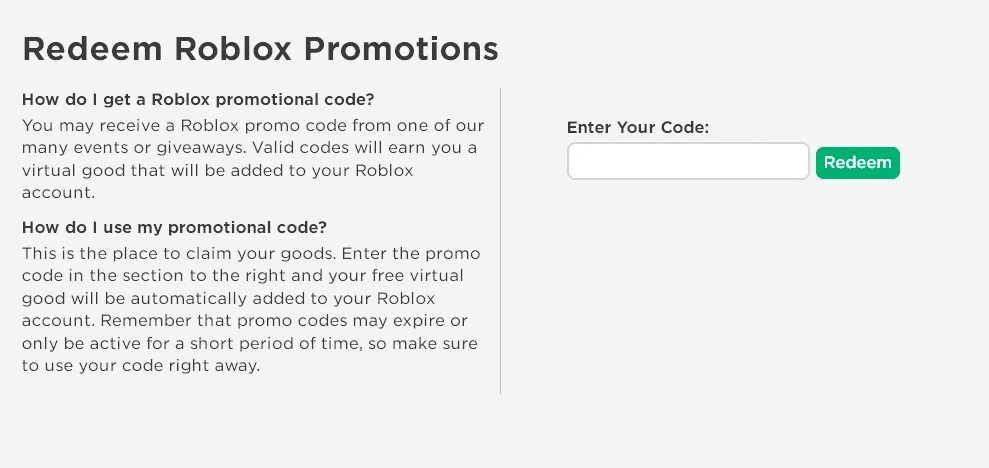Click the word 'Redeem' in the page title
Screen dimensions: 989x468
pos(93,49)
